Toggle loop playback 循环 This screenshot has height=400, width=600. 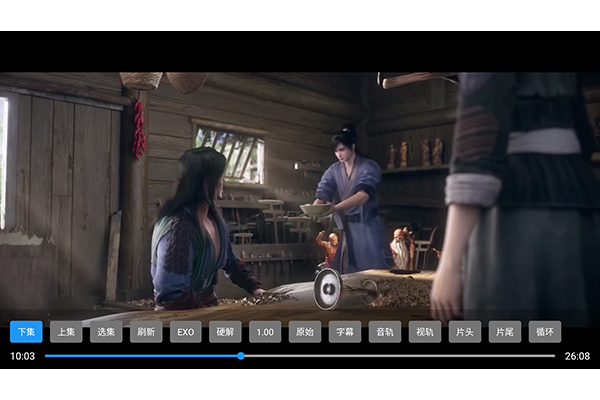(x=545, y=331)
